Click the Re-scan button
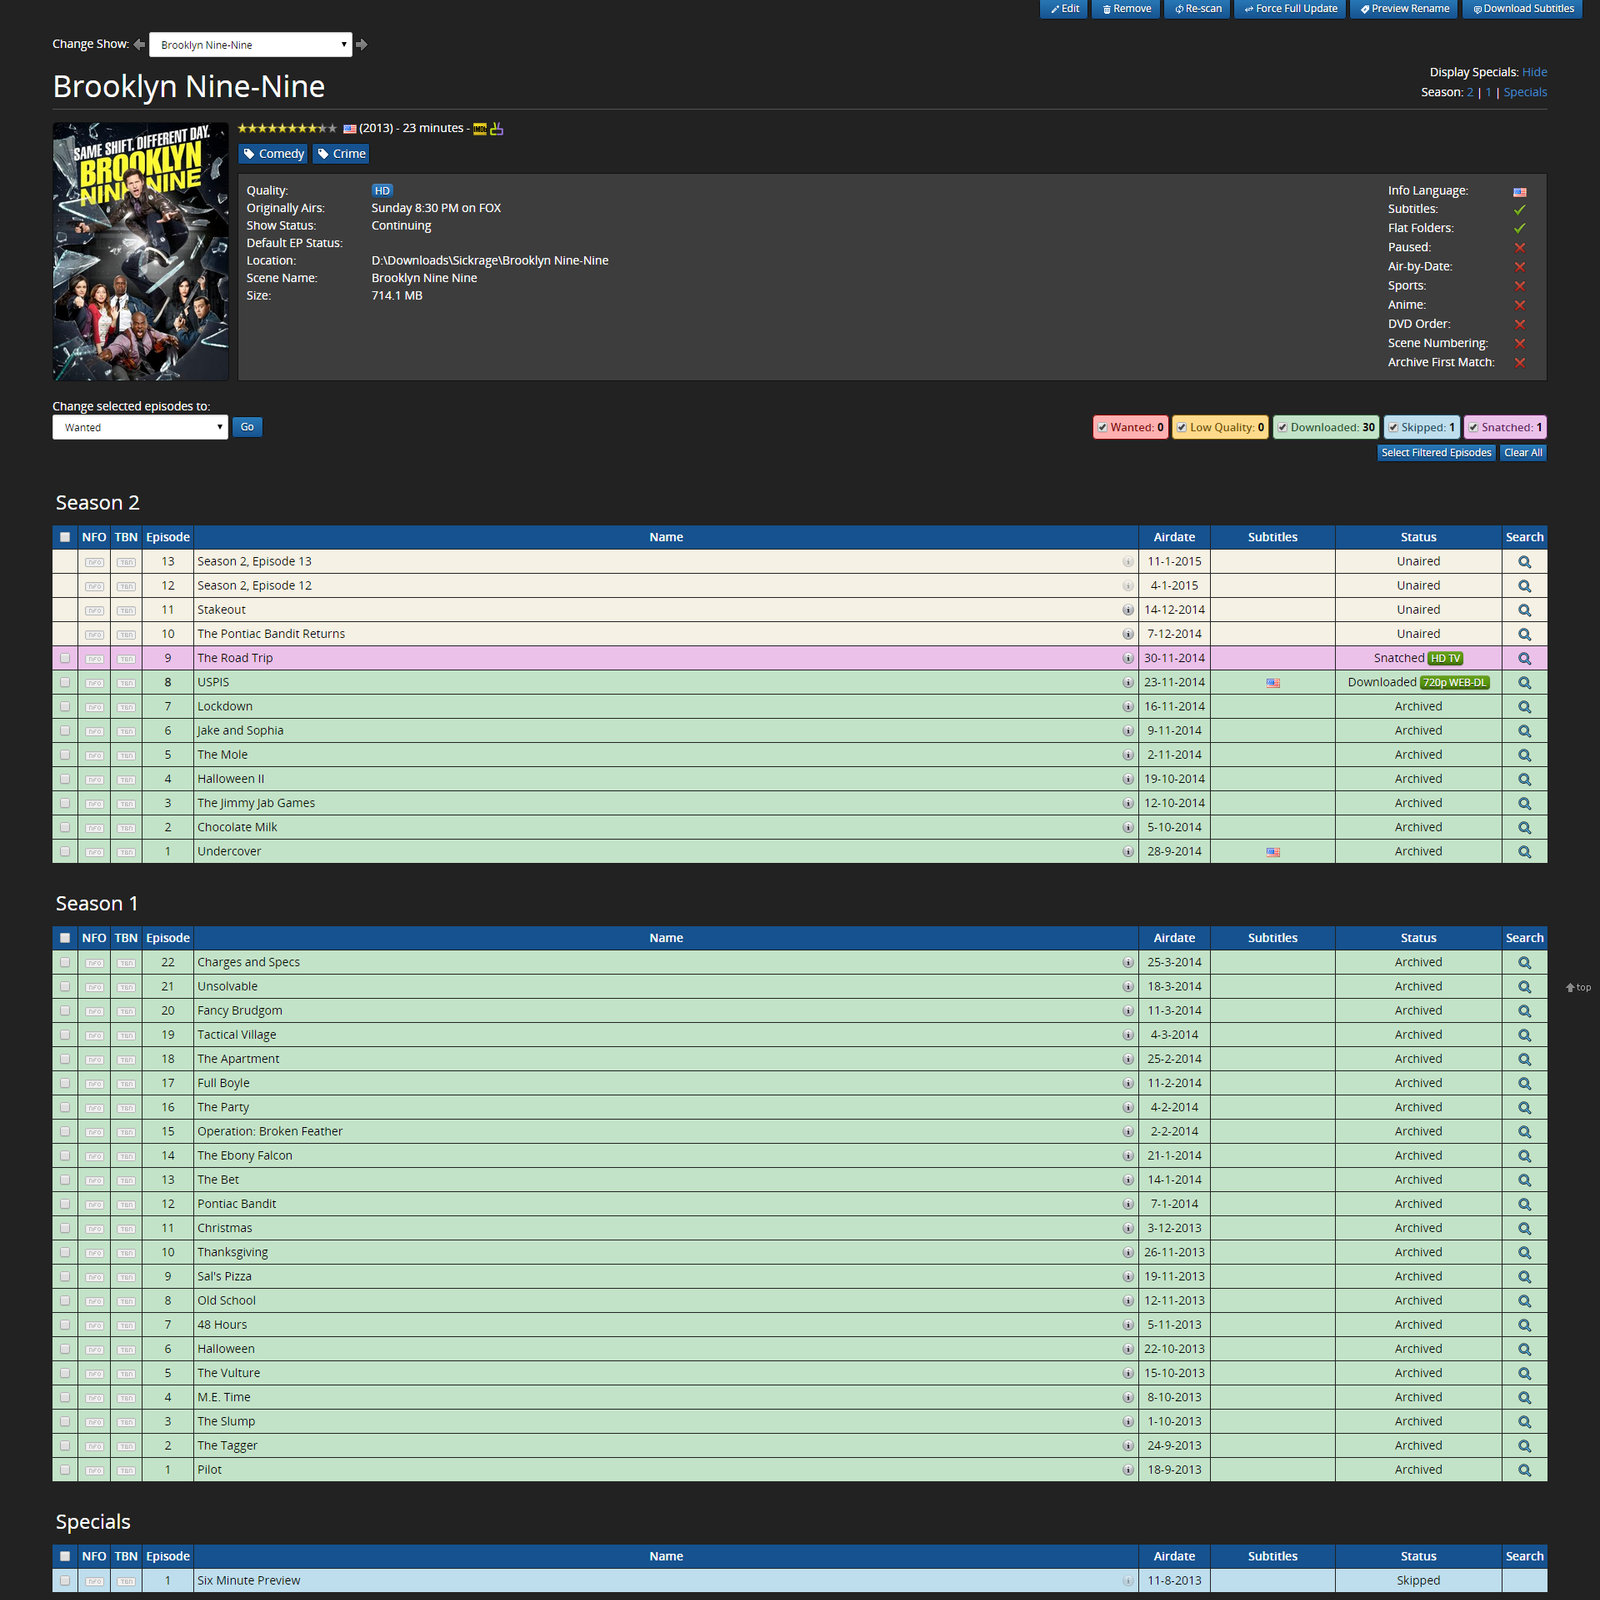 pyautogui.click(x=1197, y=9)
